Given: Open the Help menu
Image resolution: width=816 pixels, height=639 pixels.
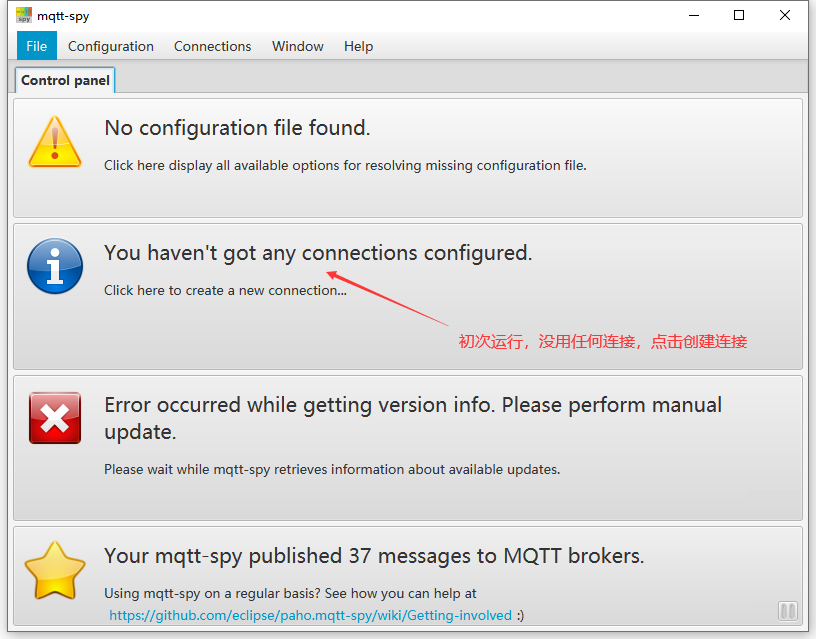Looking at the screenshot, I should (359, 46).
